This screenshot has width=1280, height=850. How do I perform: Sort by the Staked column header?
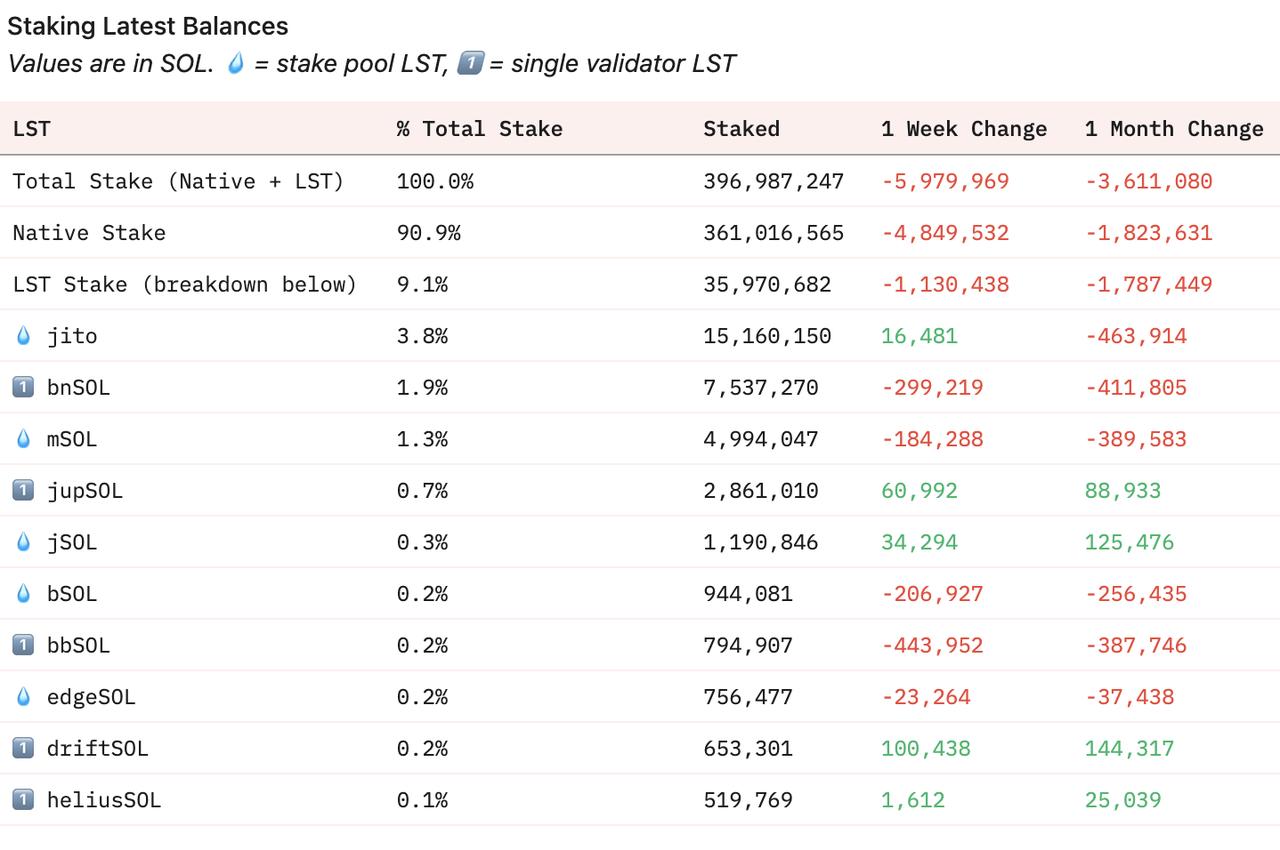[741, 129]
